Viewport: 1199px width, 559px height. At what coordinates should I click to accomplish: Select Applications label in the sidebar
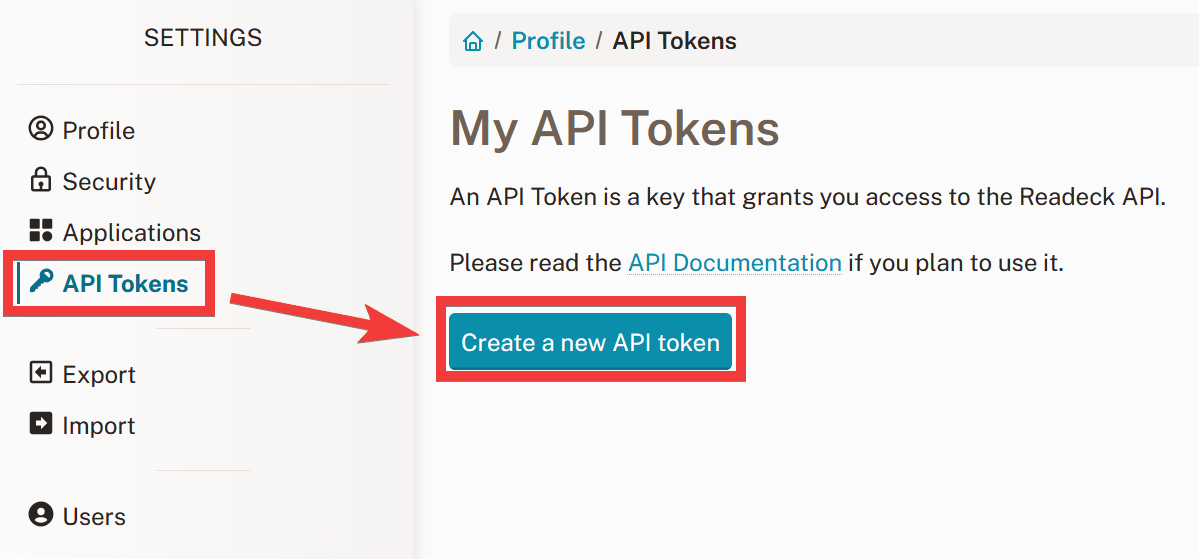[131, 233]
